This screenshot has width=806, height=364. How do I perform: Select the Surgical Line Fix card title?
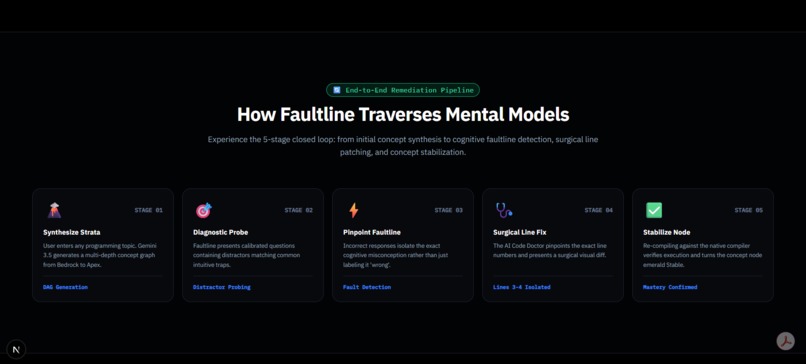coord(520,232)
